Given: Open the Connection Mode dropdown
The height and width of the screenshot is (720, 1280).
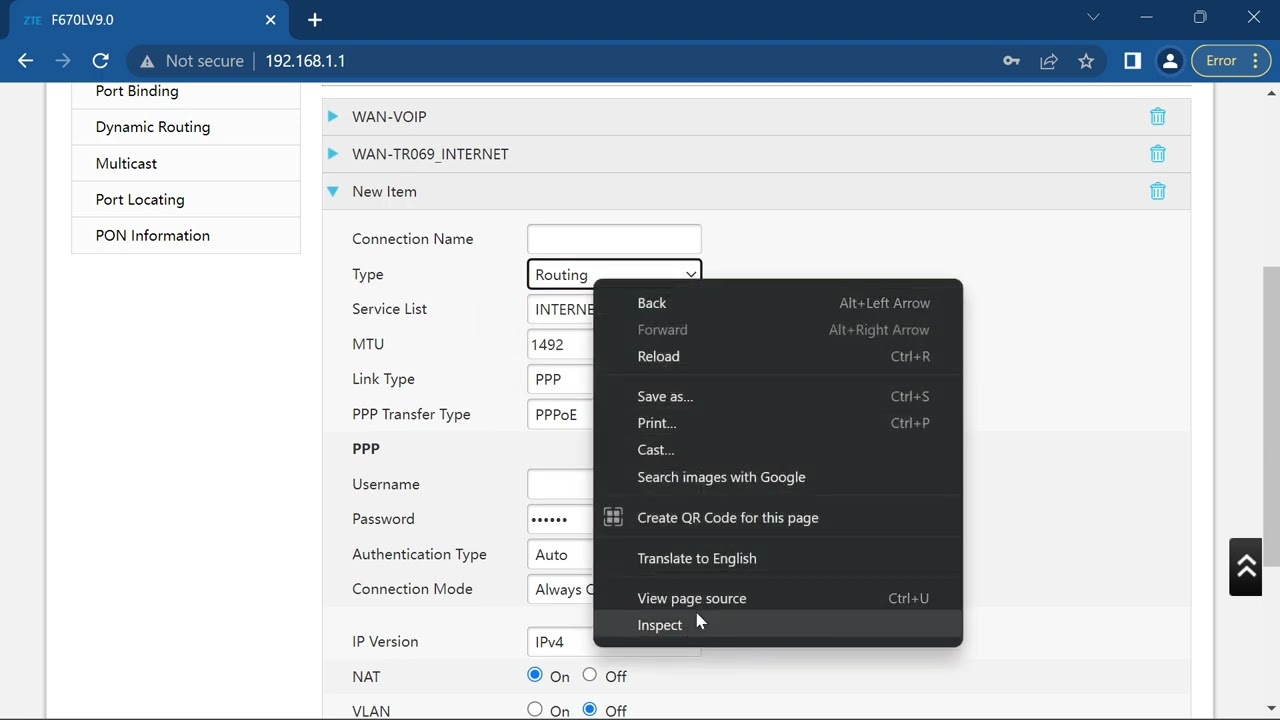Looking at the screenshot, I should click(x=561, y=589).
